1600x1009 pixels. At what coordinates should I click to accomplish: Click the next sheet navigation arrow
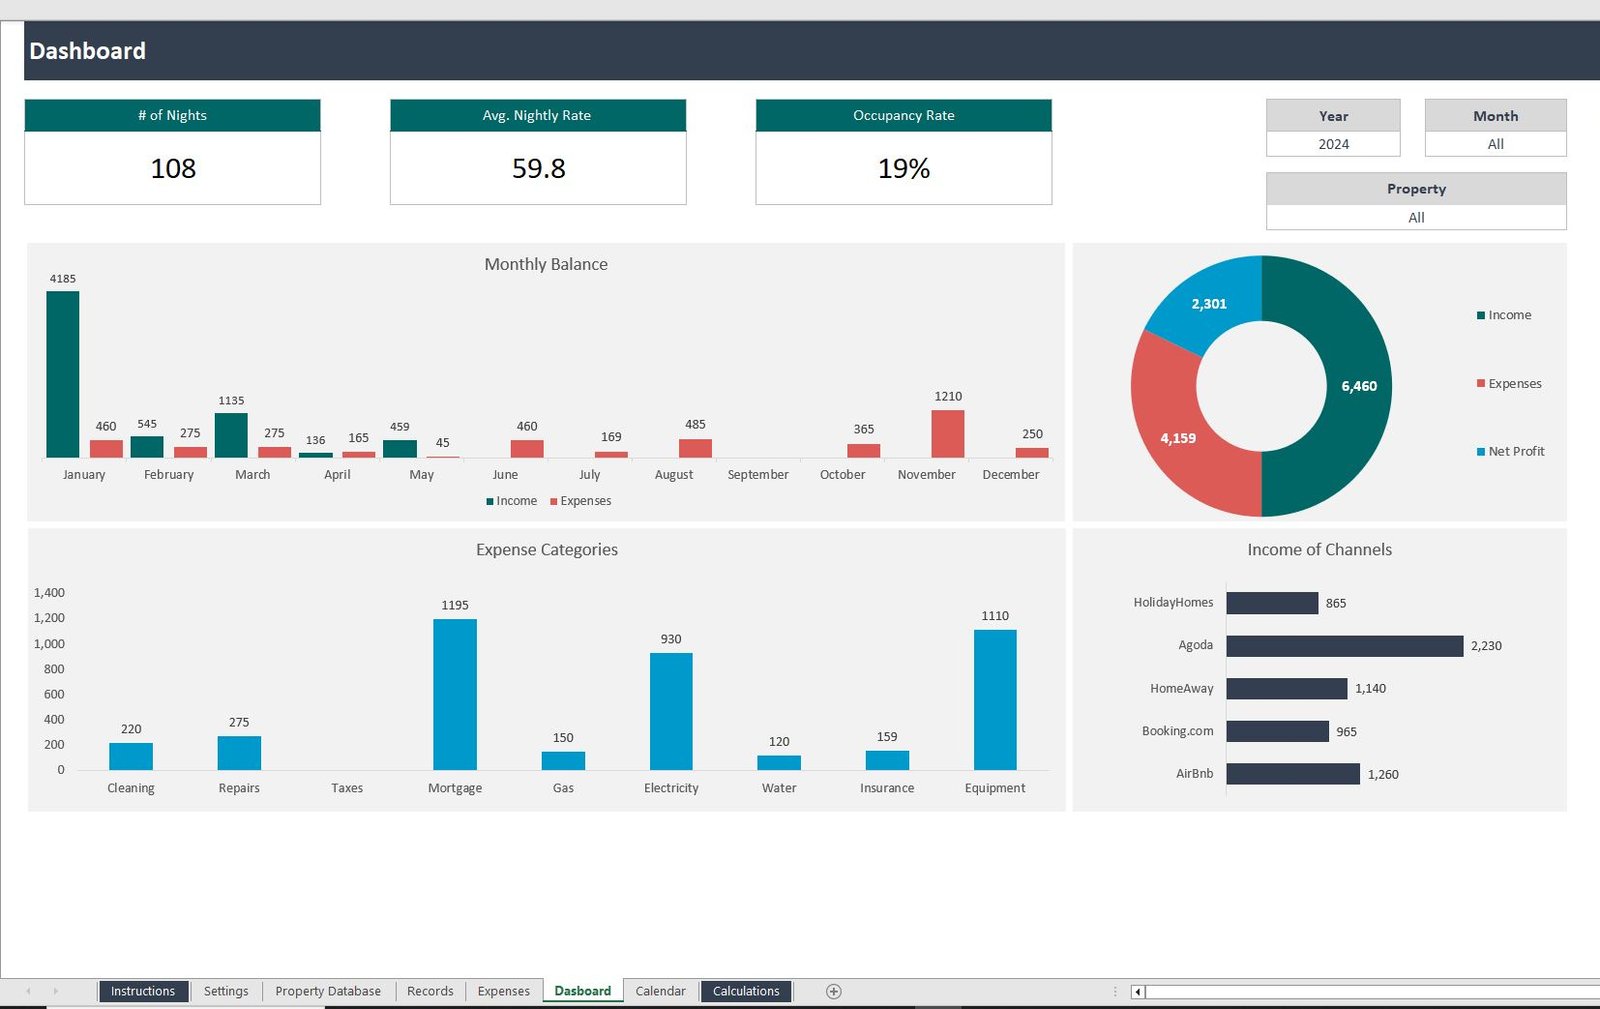tap(56, 991)
